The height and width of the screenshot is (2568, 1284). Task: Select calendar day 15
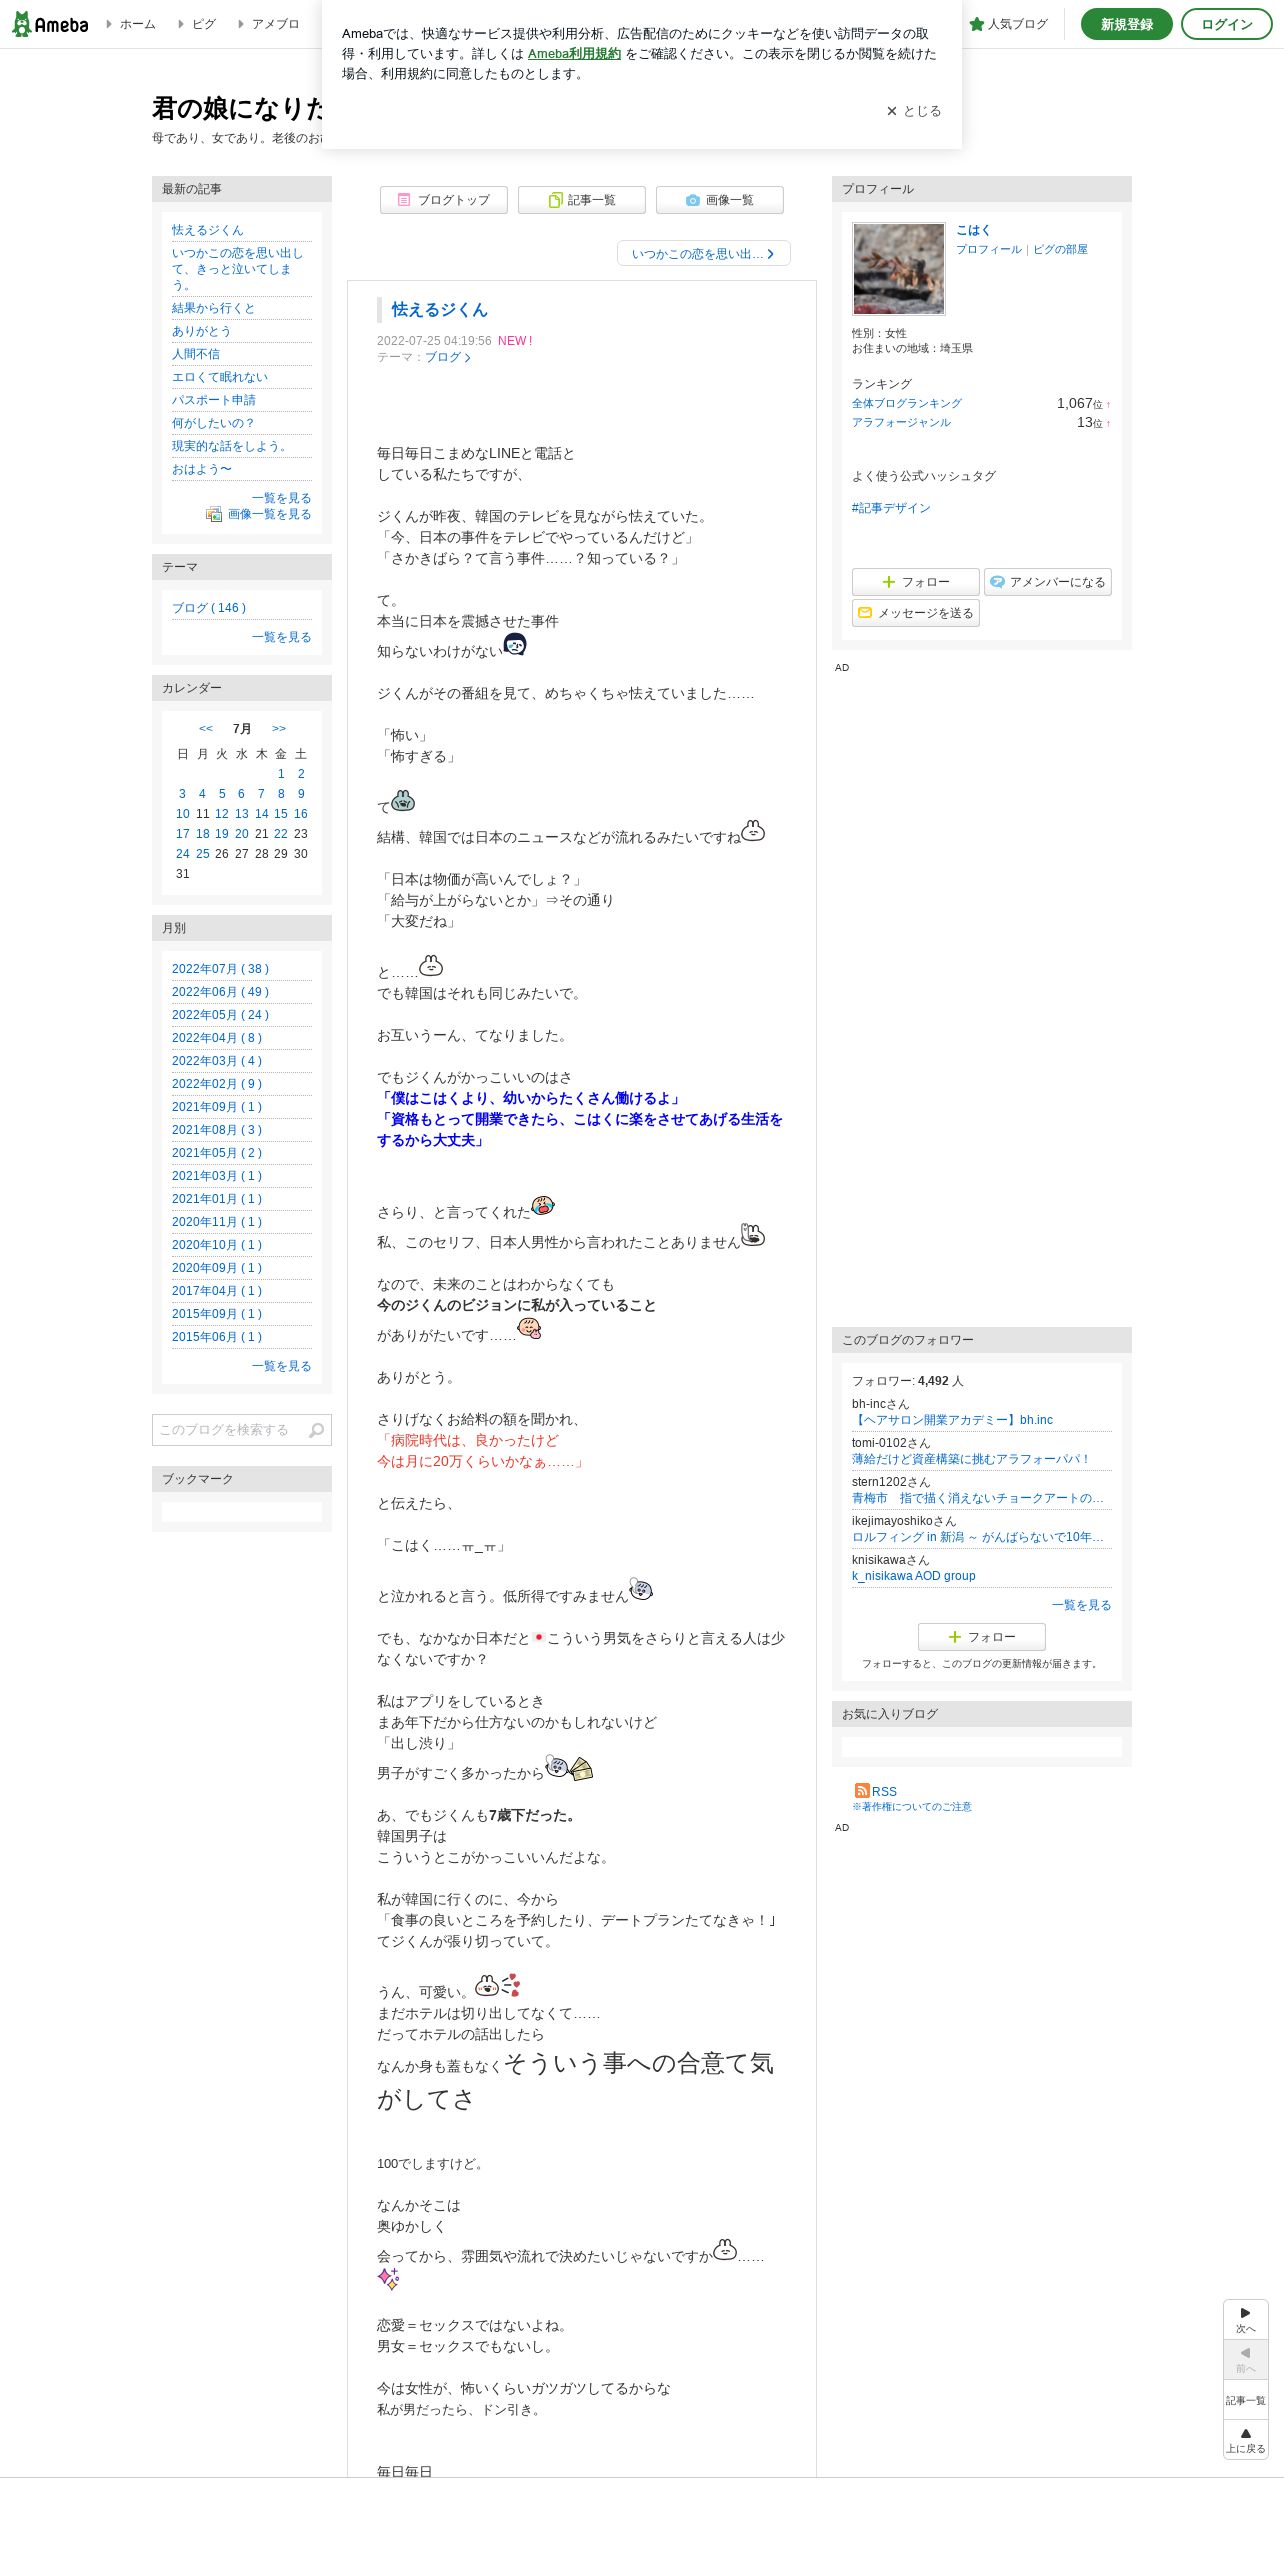(x=281, y=814)
